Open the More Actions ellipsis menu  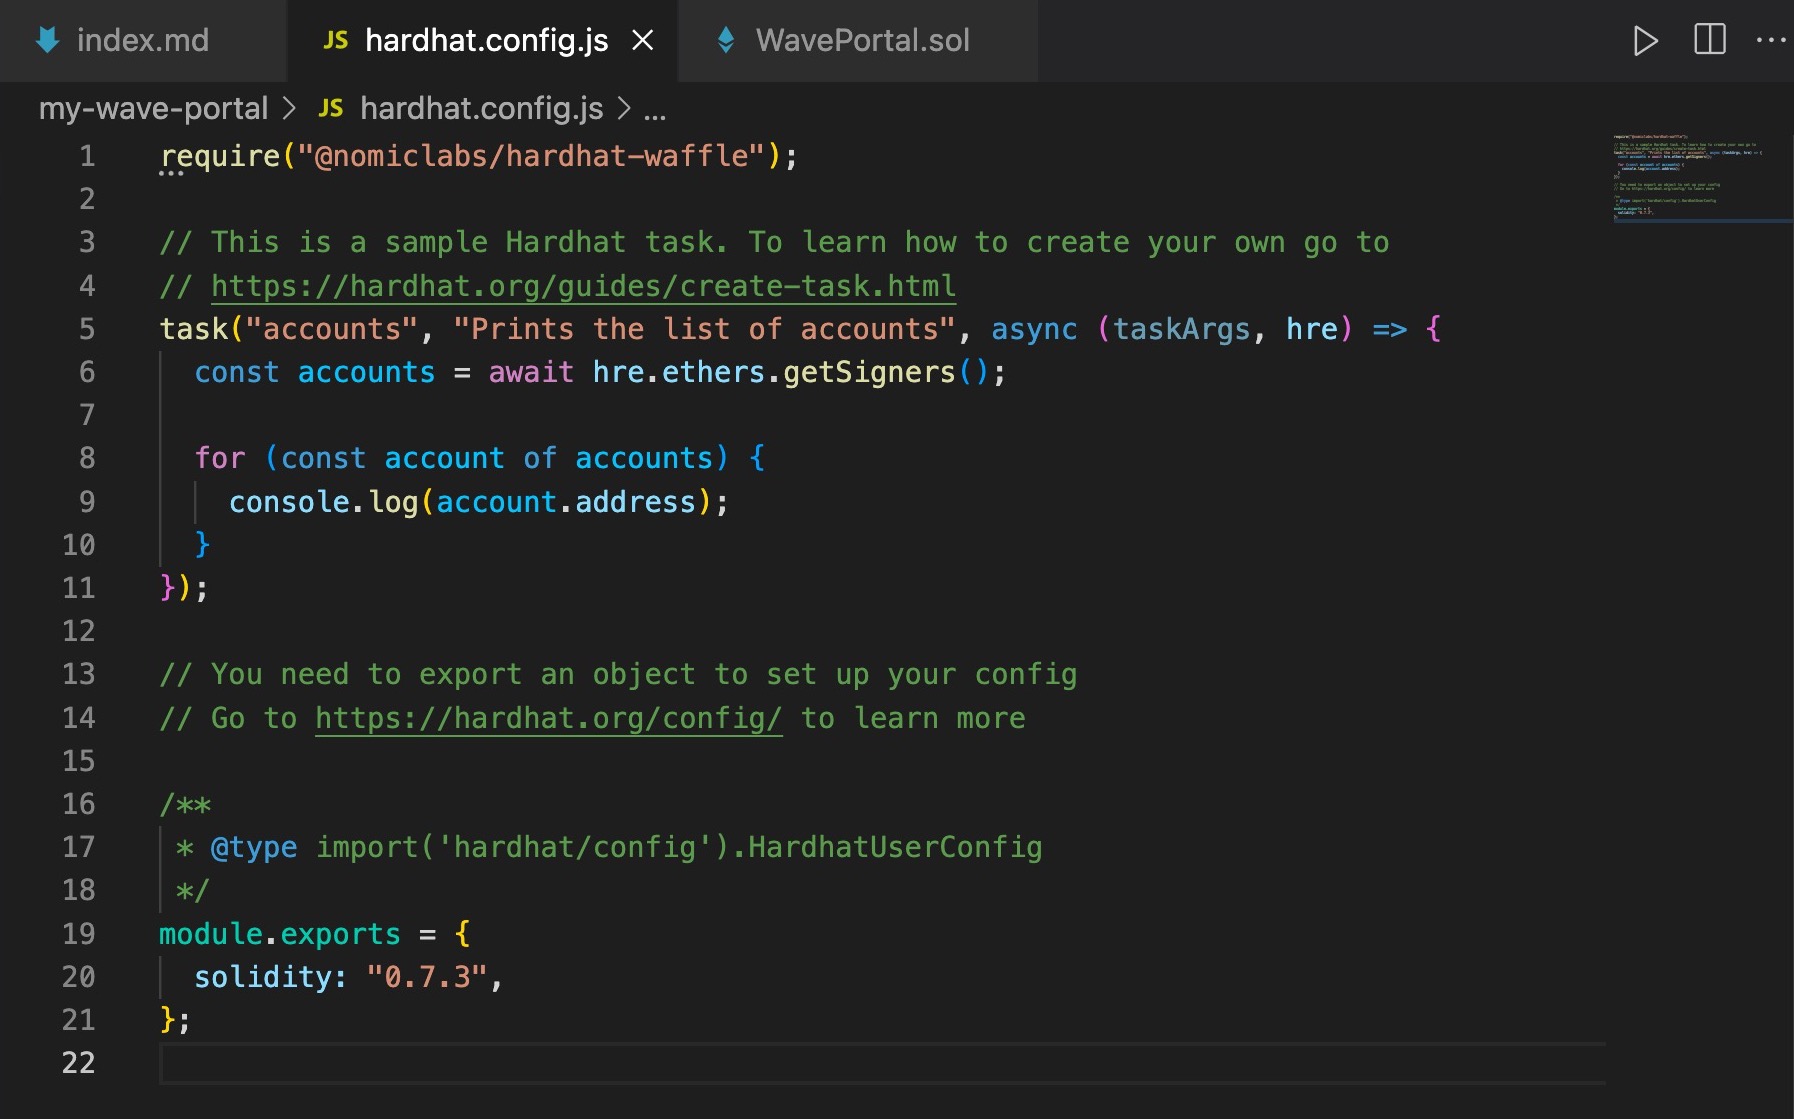click(1770, 41)
